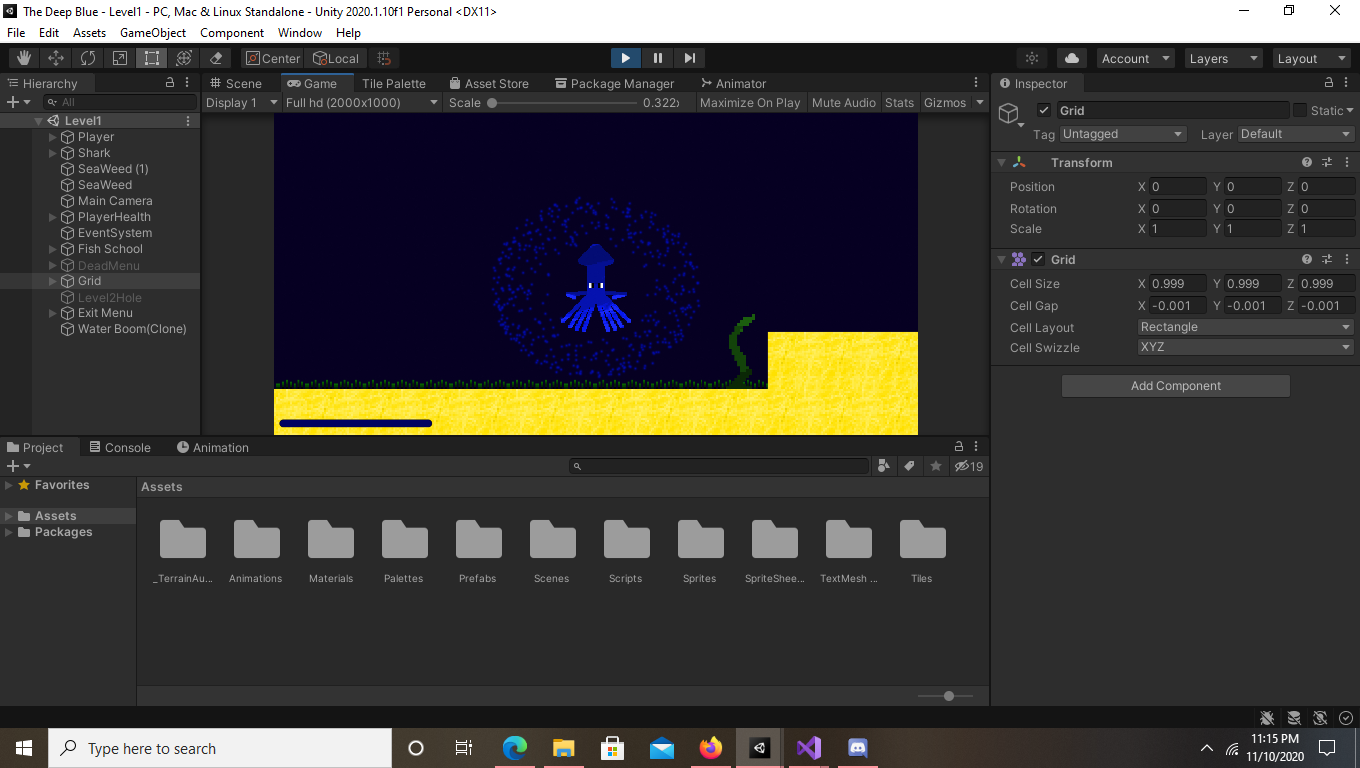Image resolution: width=1360 pixels, height=768 pixels.
Task: Switch to the Animator tab
Action: (x=733, y=83)
